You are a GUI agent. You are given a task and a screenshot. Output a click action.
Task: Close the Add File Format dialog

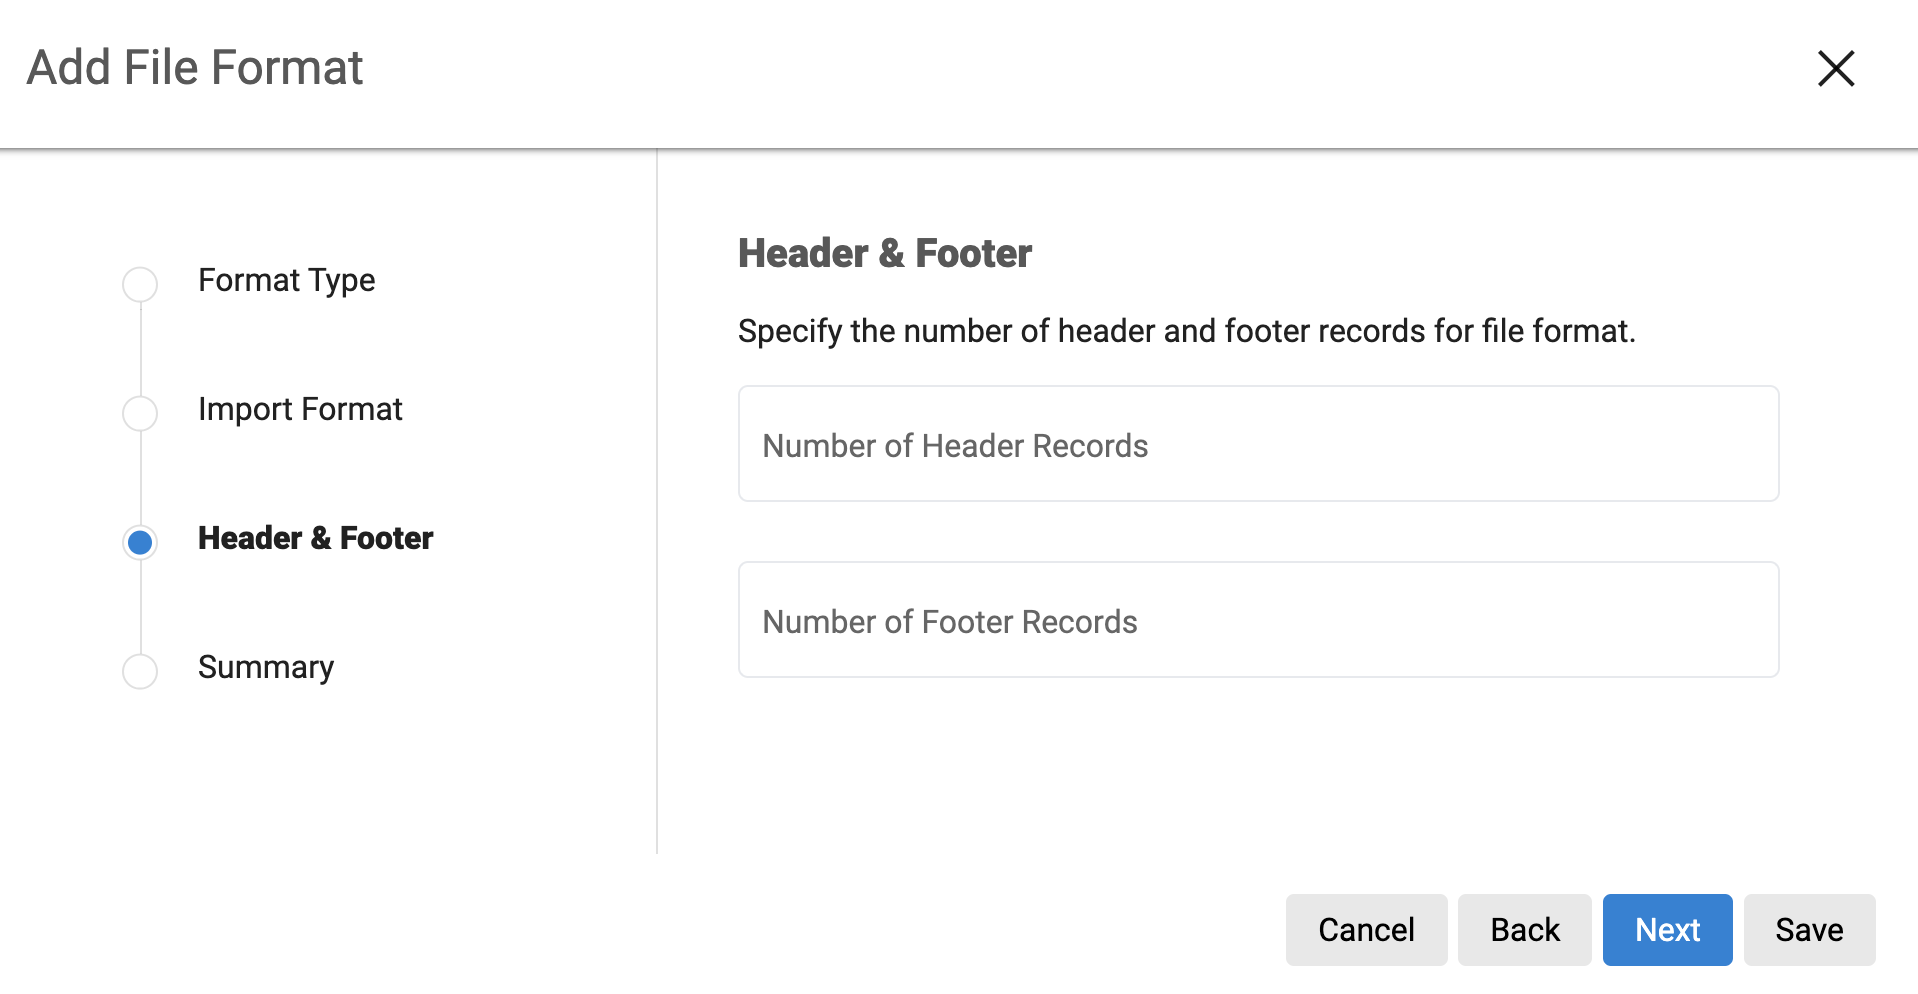pos(1835,69)
